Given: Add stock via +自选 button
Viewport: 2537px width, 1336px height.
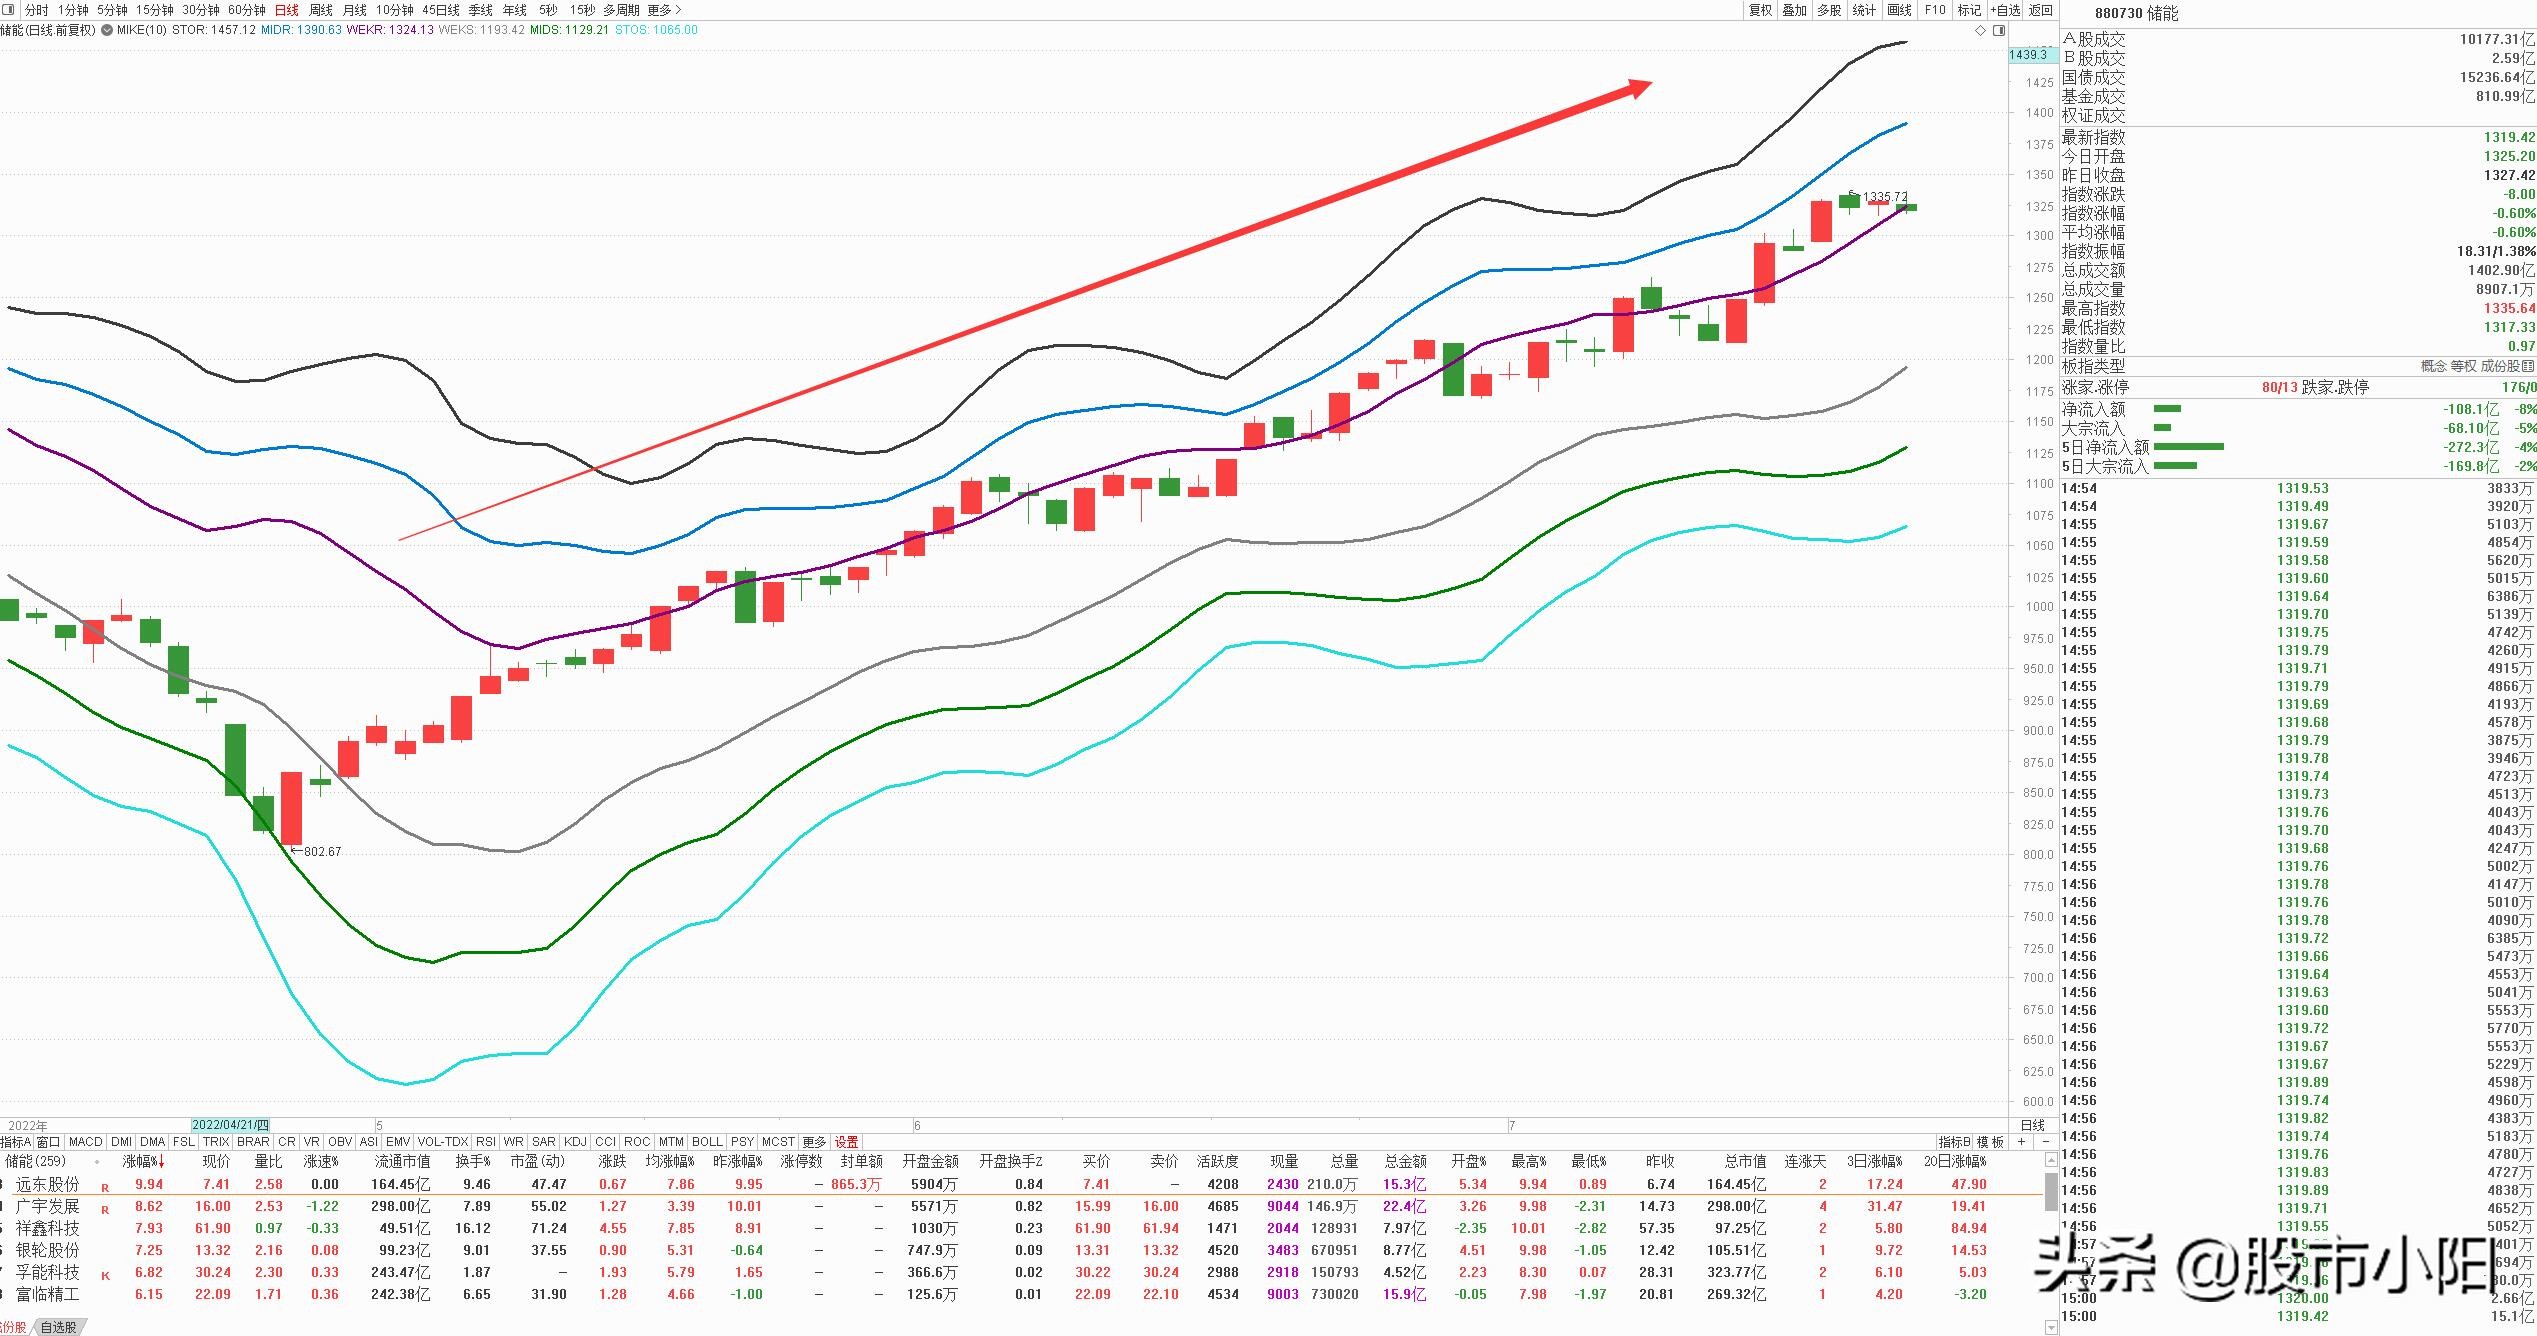Looking at the screenshot, I should coord(2005,10).
